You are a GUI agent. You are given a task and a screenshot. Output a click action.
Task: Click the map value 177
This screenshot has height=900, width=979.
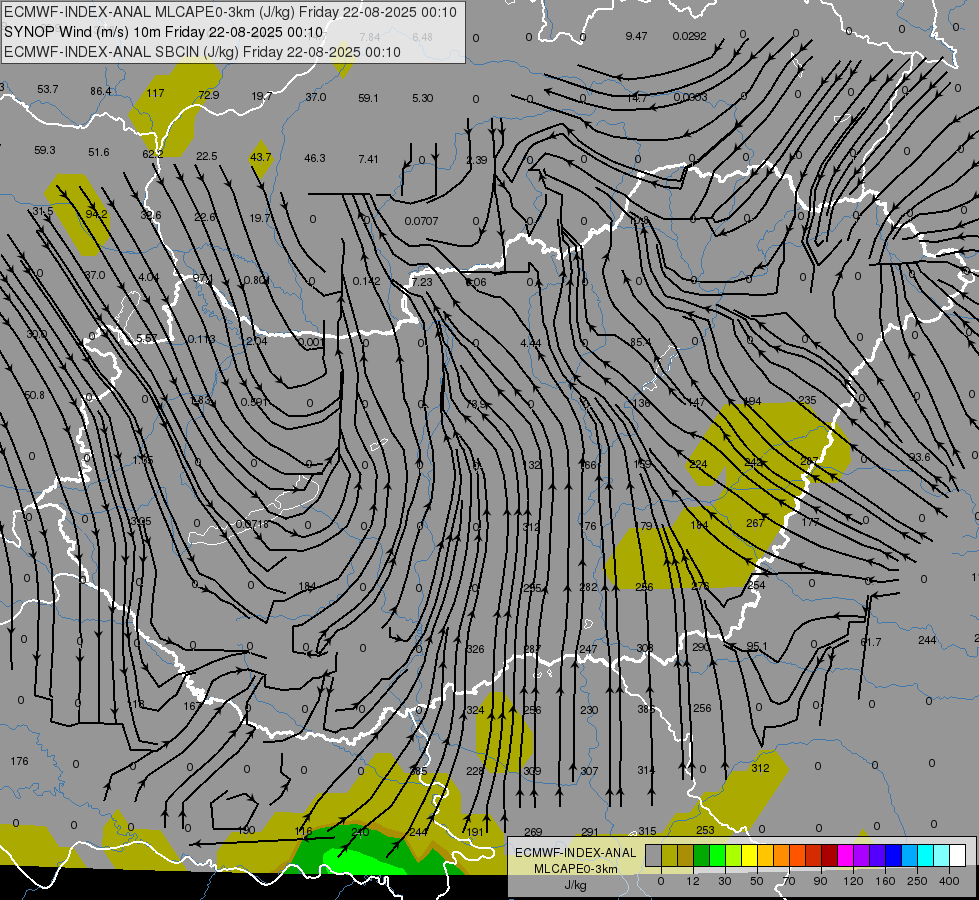[810, 522]
